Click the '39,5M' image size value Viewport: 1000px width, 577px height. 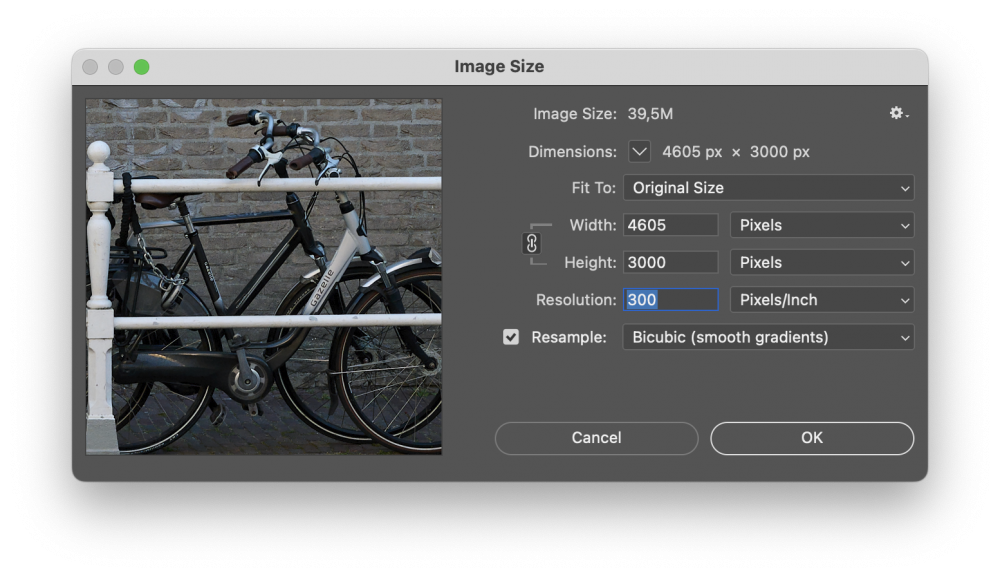[650, 114]
